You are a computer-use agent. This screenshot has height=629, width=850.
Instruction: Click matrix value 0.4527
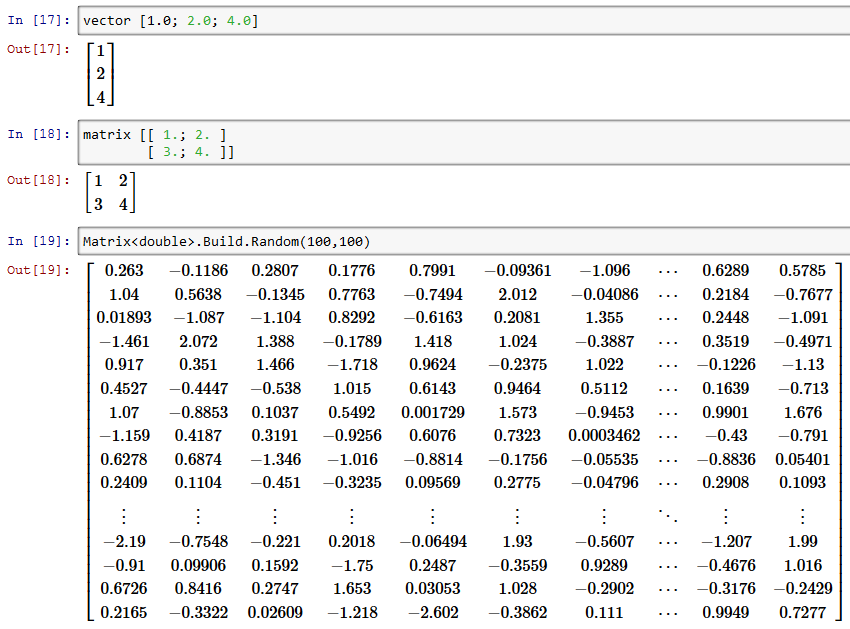coord(124,389)
